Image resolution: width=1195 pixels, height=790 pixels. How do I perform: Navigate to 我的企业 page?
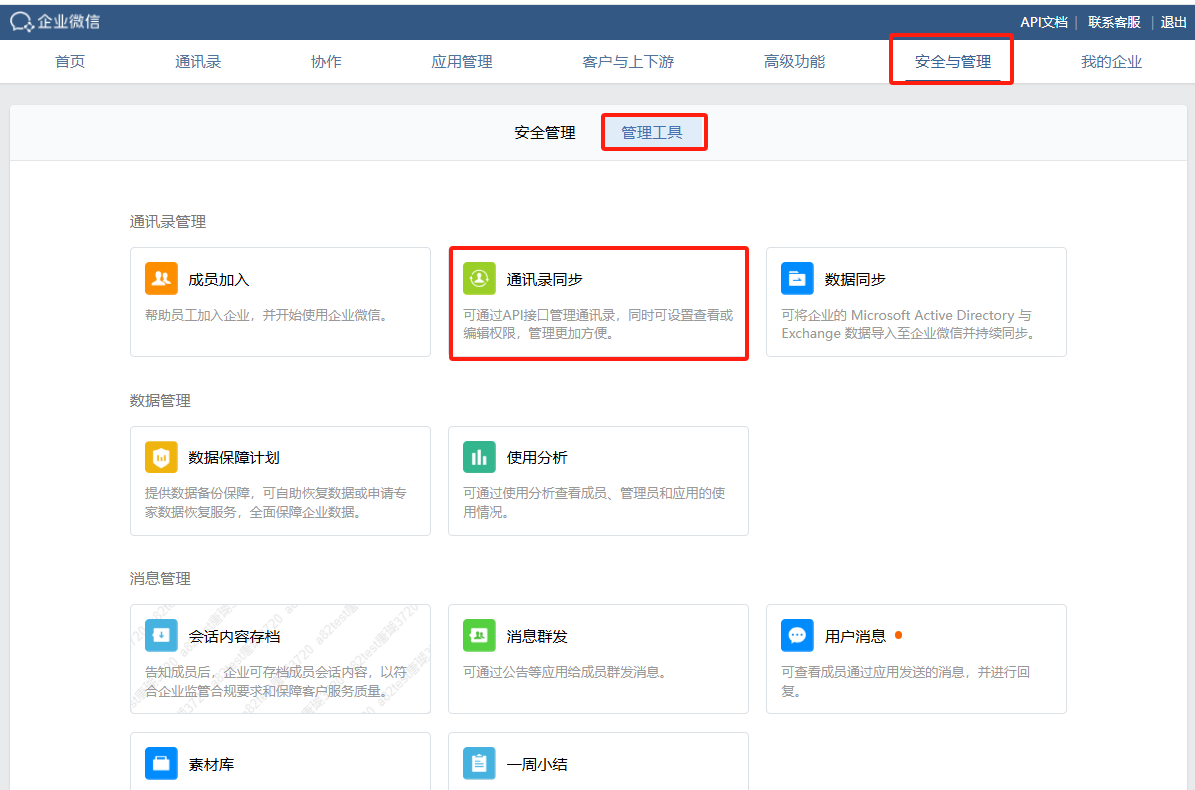(1111, 62)
